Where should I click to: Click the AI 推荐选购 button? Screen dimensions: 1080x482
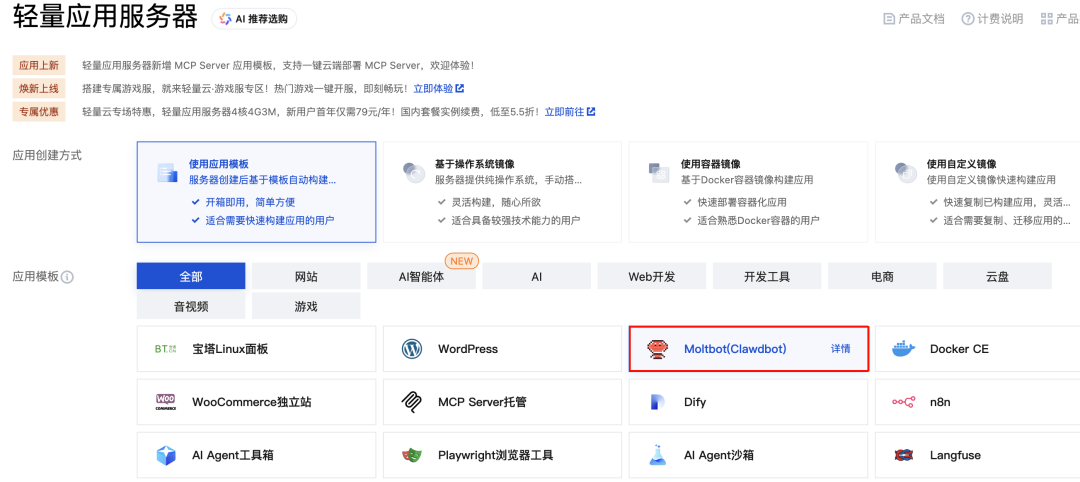(x=254, y=19)
